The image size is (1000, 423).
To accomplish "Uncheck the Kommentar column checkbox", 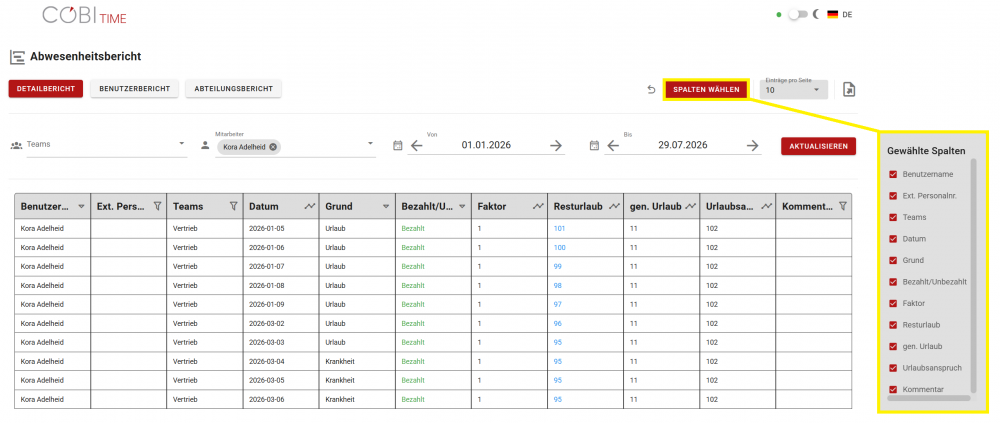I will point(893,389).
